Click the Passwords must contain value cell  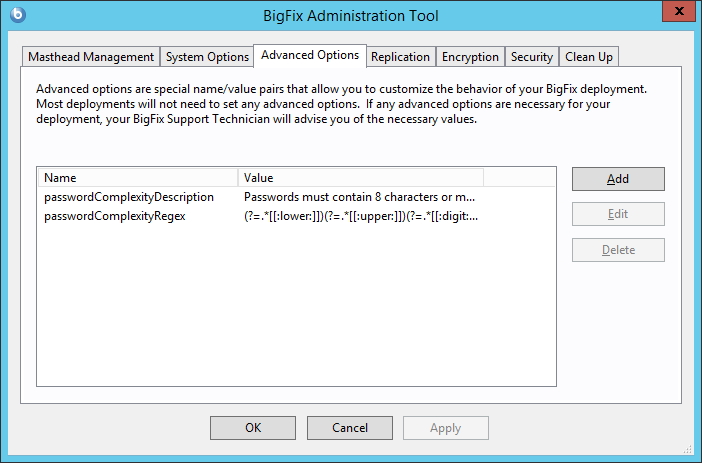[359, 197]
